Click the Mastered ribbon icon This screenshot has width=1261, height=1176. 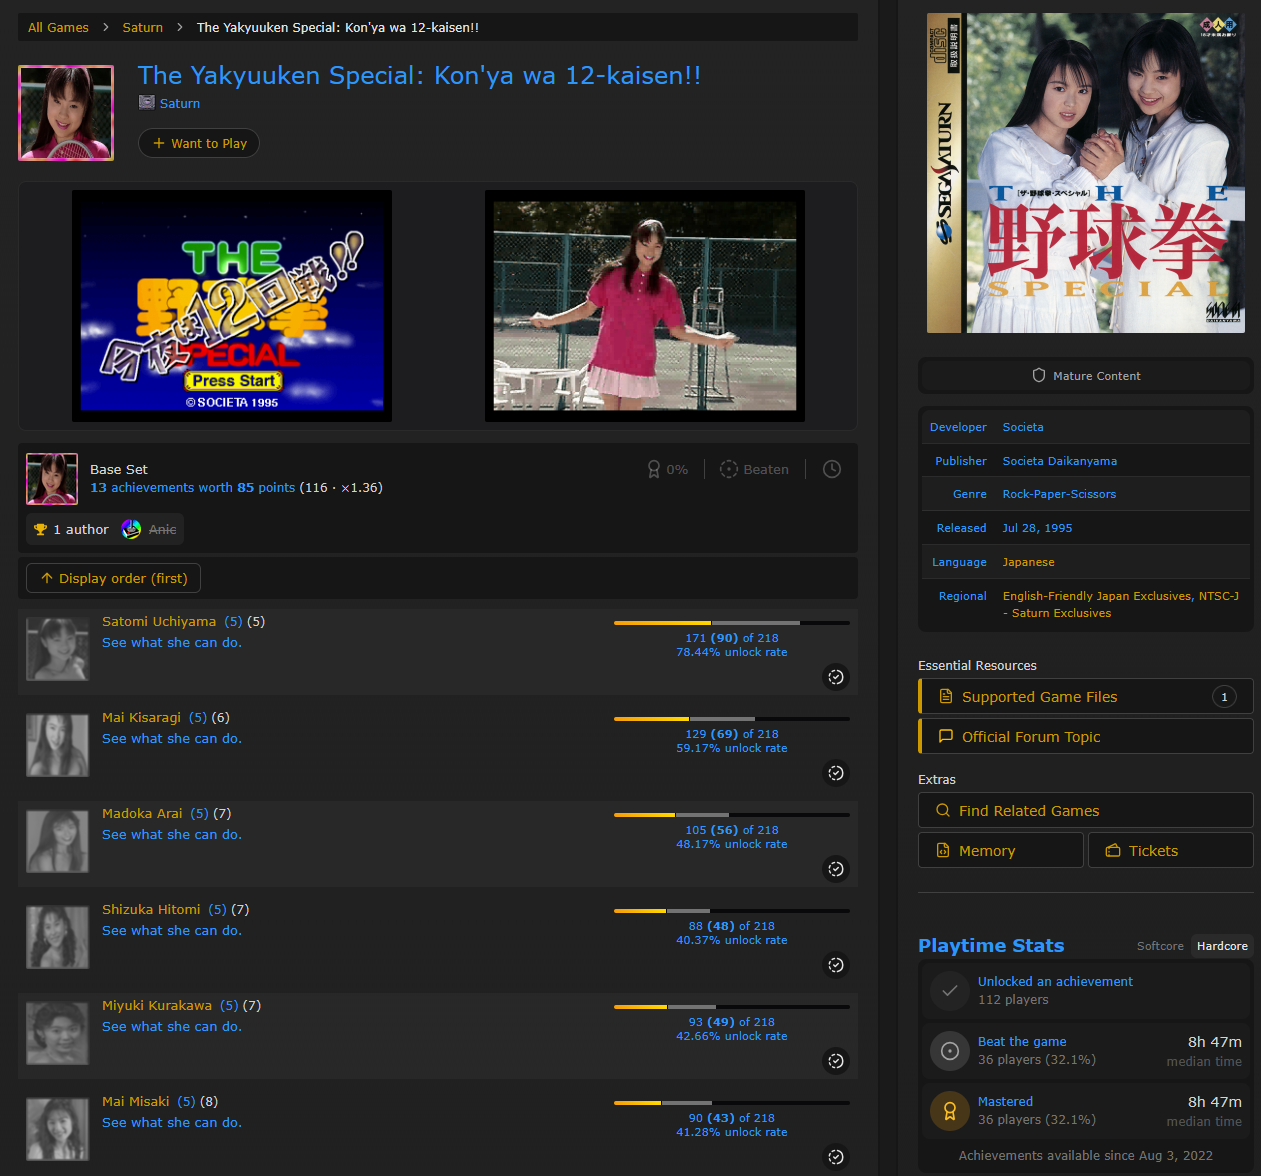click(x=950, y=1110)
